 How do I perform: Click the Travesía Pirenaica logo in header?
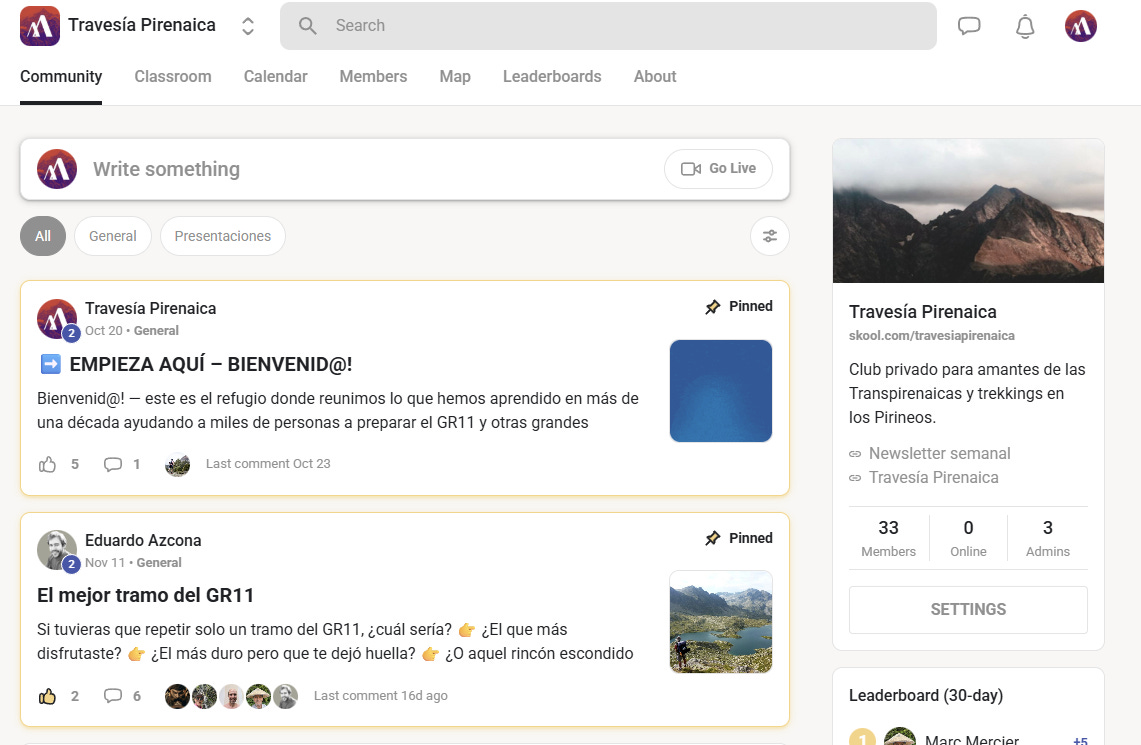pos(40,26)
